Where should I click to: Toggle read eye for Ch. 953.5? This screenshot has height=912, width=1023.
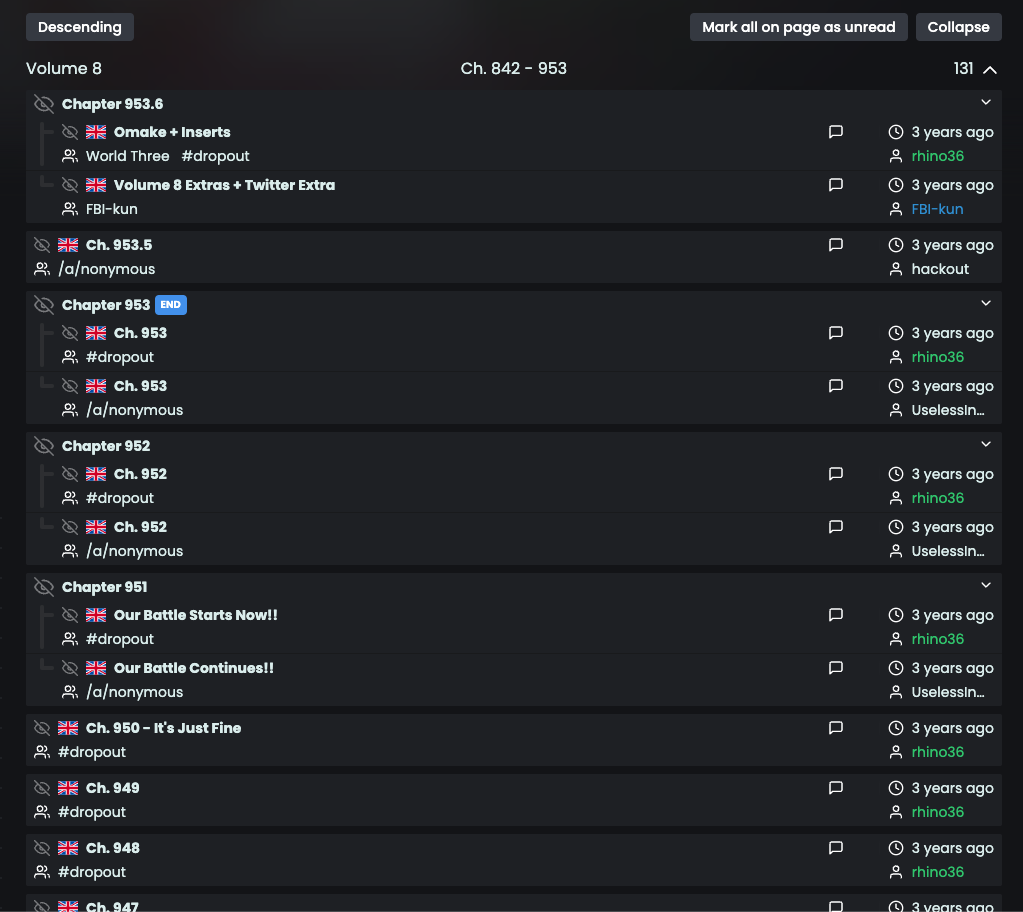pos(42,245)
